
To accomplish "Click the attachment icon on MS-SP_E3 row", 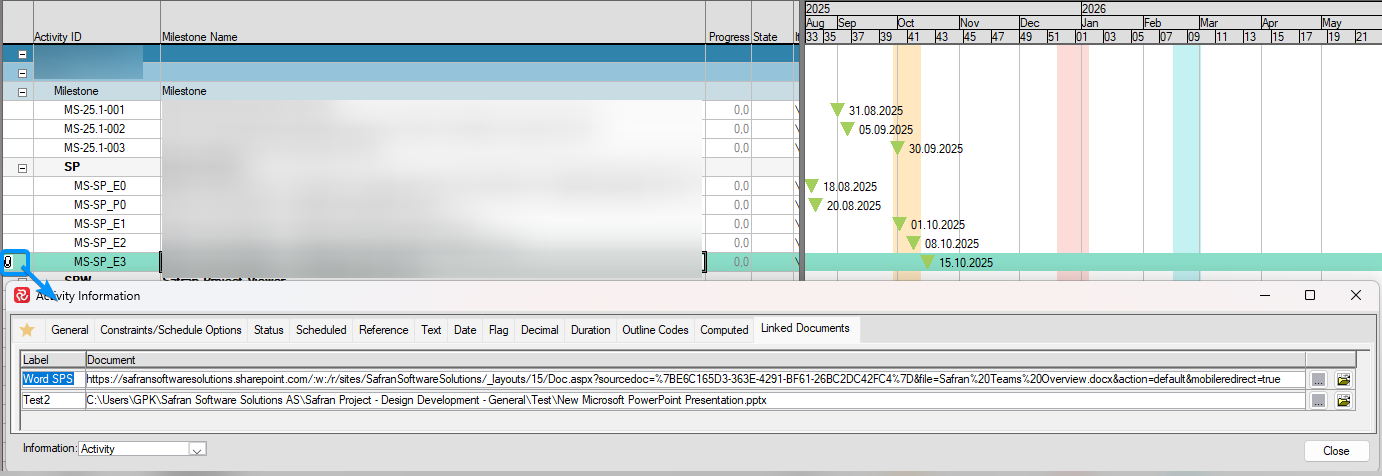I will coord(9,263).
